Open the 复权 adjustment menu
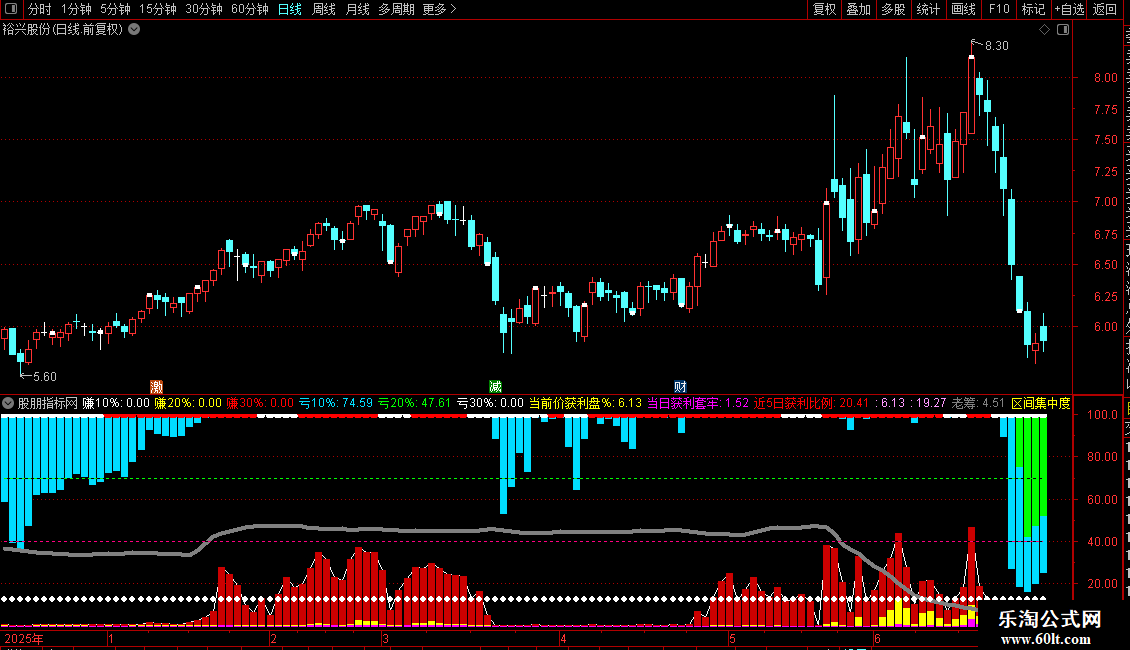The image size is (1130, 650). tap(824, 9)
